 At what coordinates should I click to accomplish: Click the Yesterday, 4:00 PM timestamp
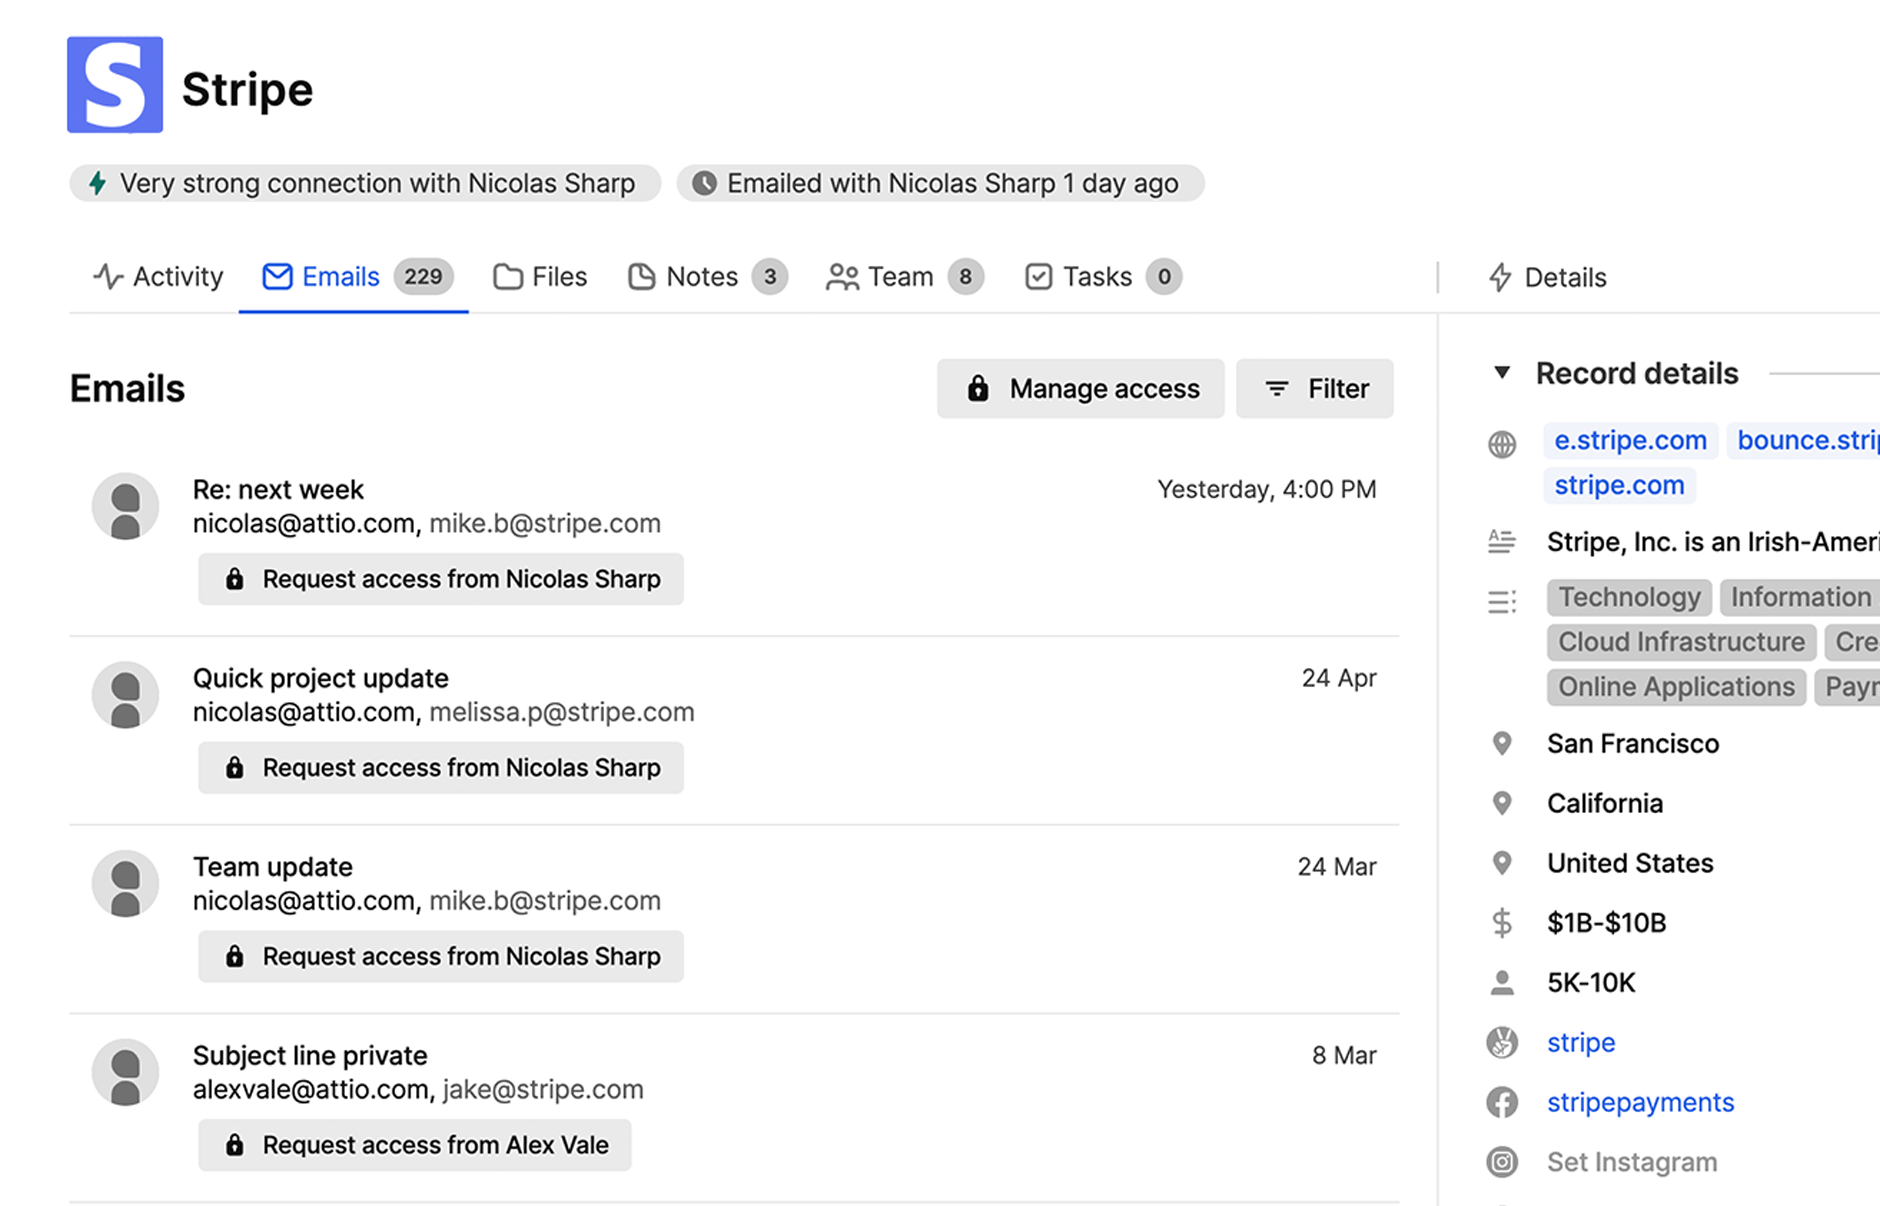[x=1266, y=489]
